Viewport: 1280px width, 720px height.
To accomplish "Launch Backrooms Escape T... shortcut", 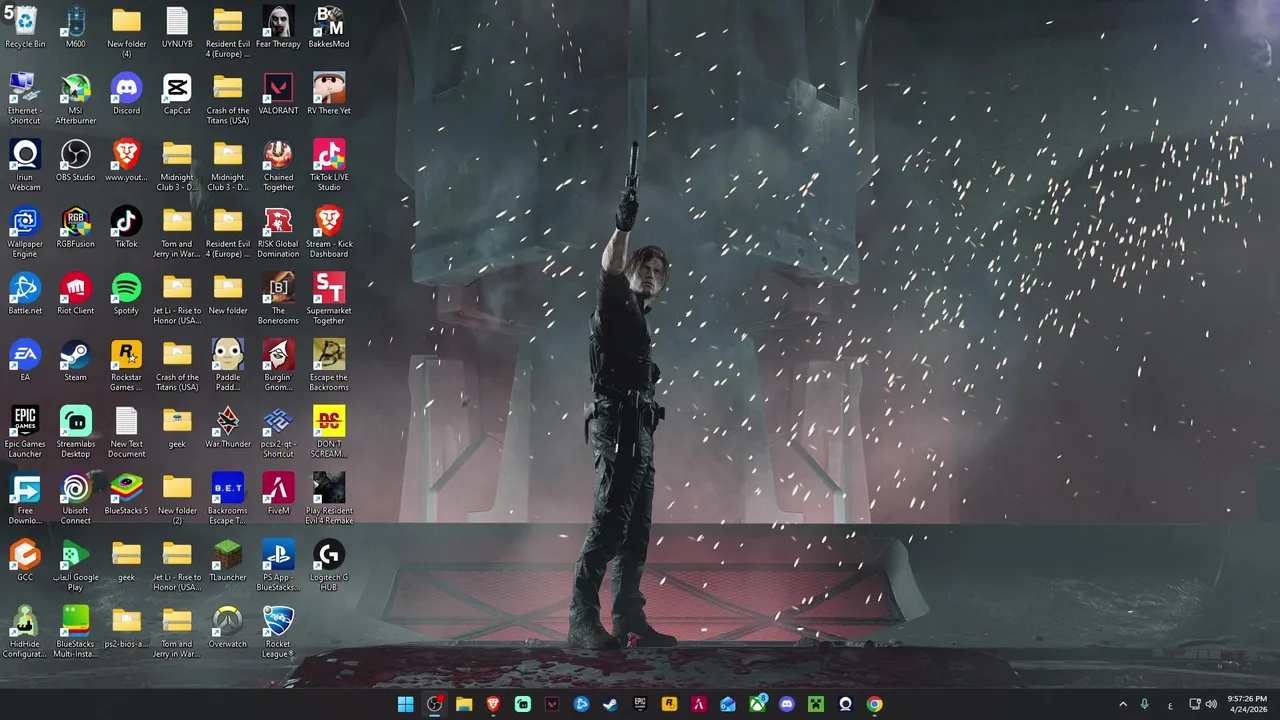I will [228, 499].
